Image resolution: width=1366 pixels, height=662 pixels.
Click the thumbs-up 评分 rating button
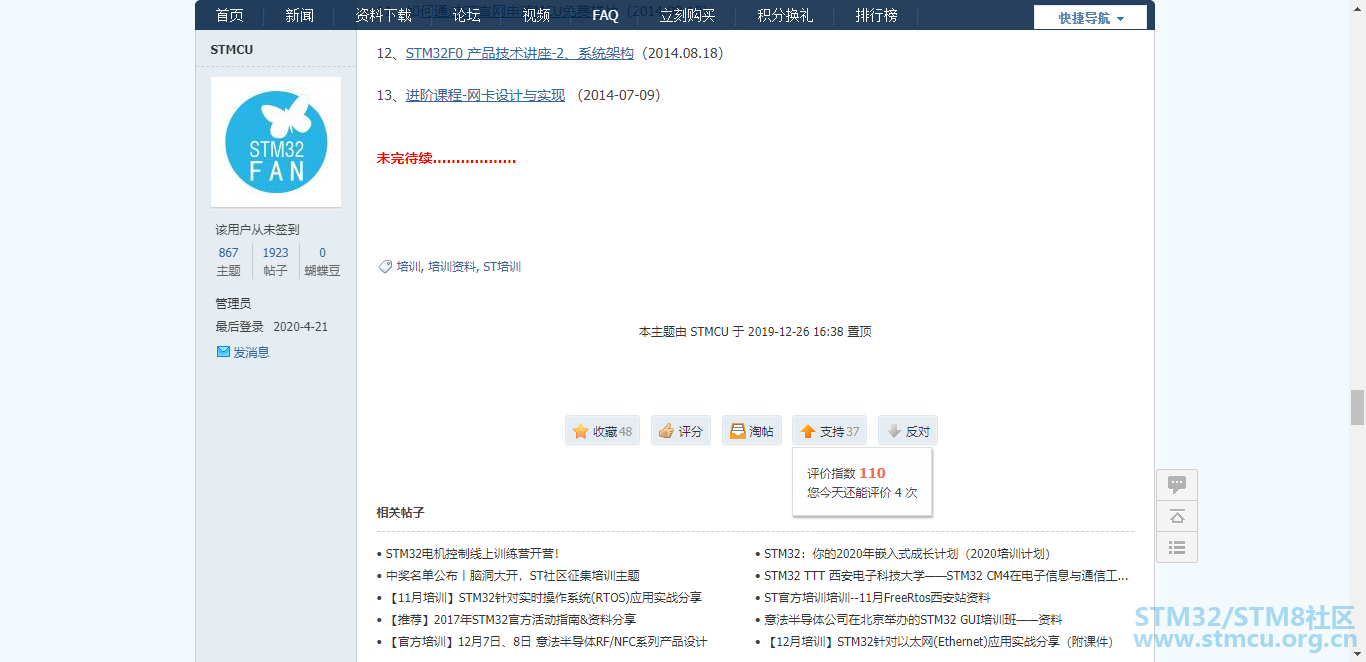click(680, 431)
